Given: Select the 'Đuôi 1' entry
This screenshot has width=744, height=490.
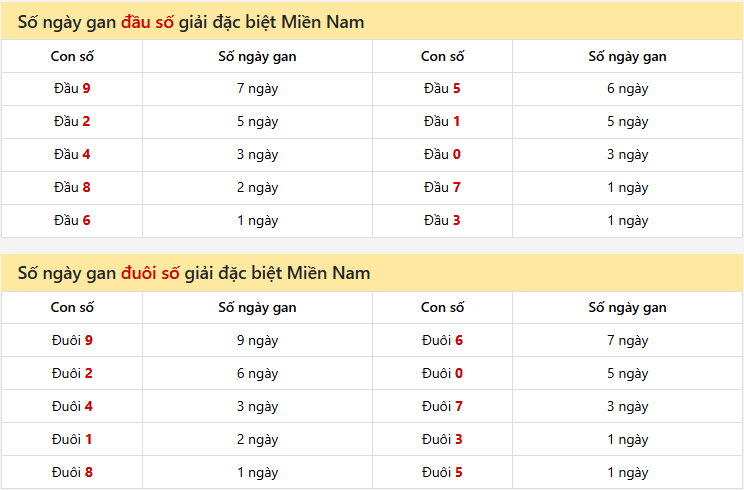Looking at the screenshot, I should click(x=72, y=440).
